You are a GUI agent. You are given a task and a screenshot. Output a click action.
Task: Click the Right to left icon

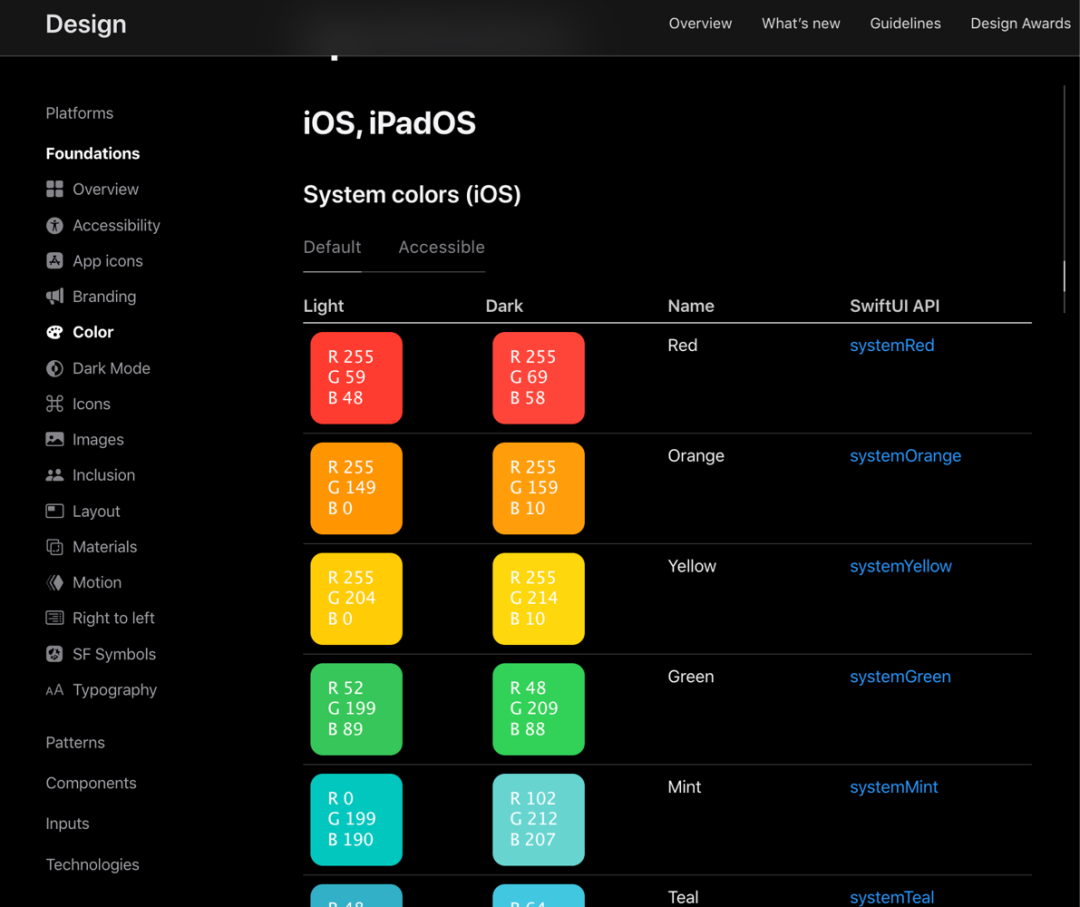pyautogui.click(x=54, y=618)
